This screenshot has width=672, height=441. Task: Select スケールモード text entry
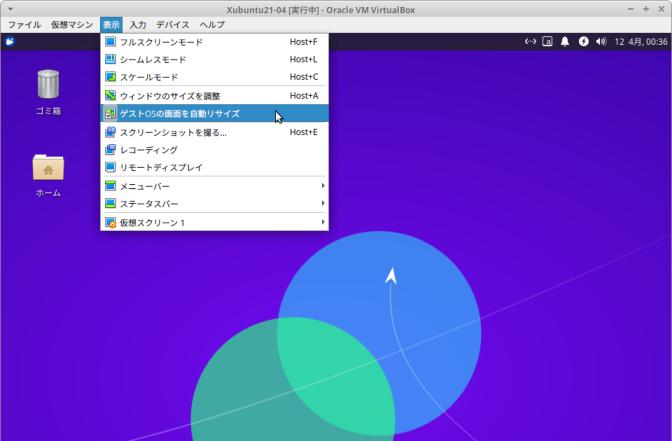[149, 78]
